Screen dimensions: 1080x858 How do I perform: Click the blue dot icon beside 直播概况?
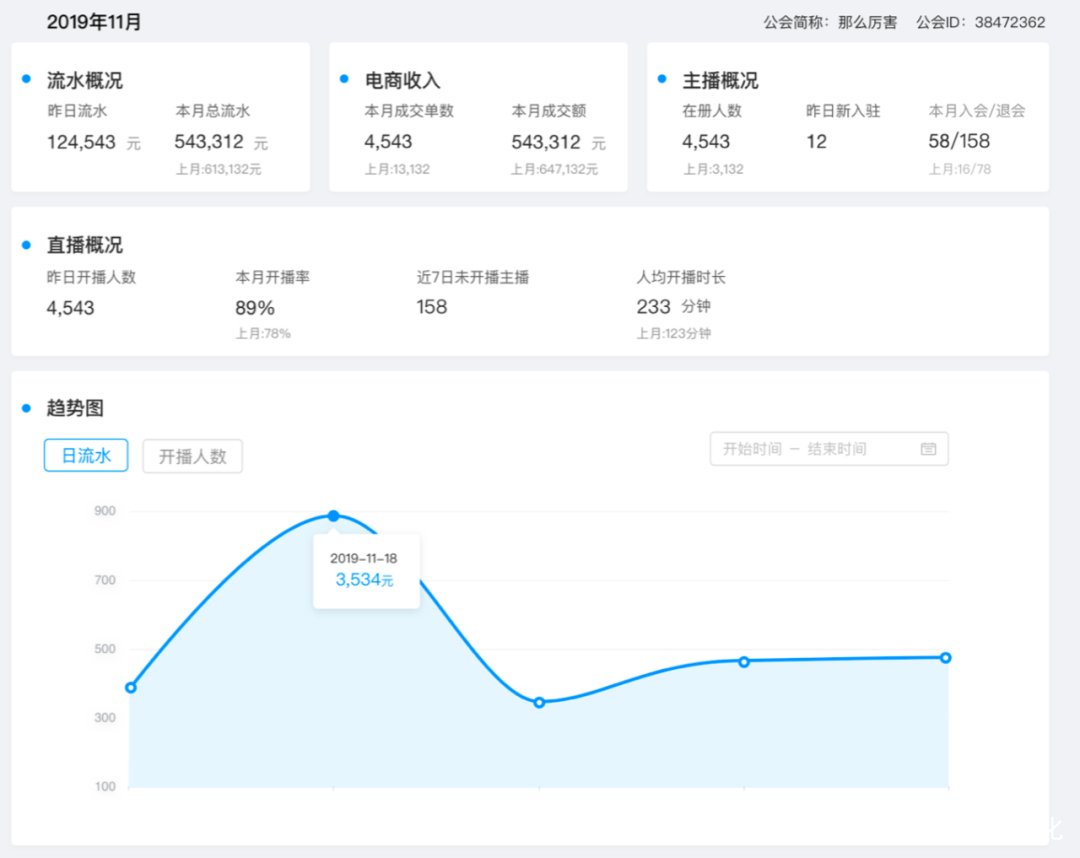28,245
